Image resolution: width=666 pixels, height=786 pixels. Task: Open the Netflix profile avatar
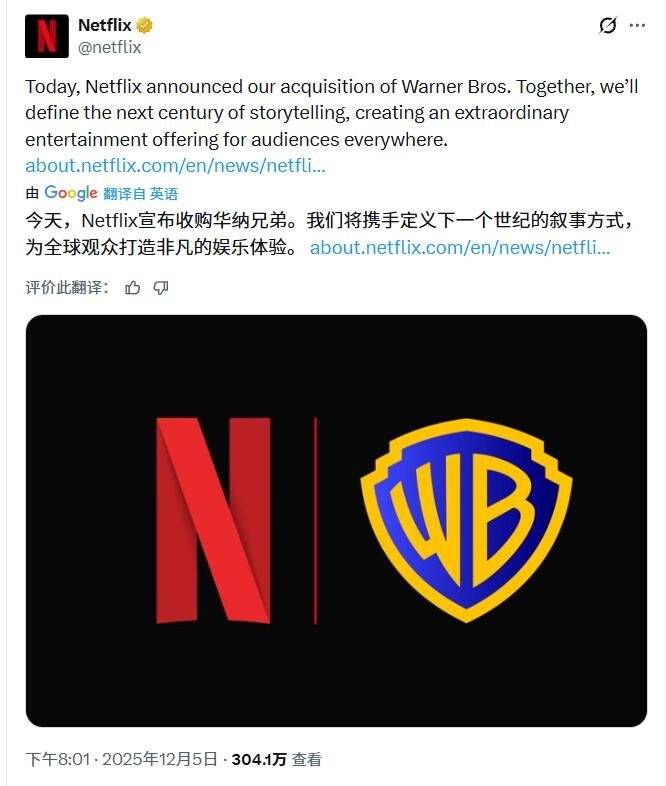47,36
